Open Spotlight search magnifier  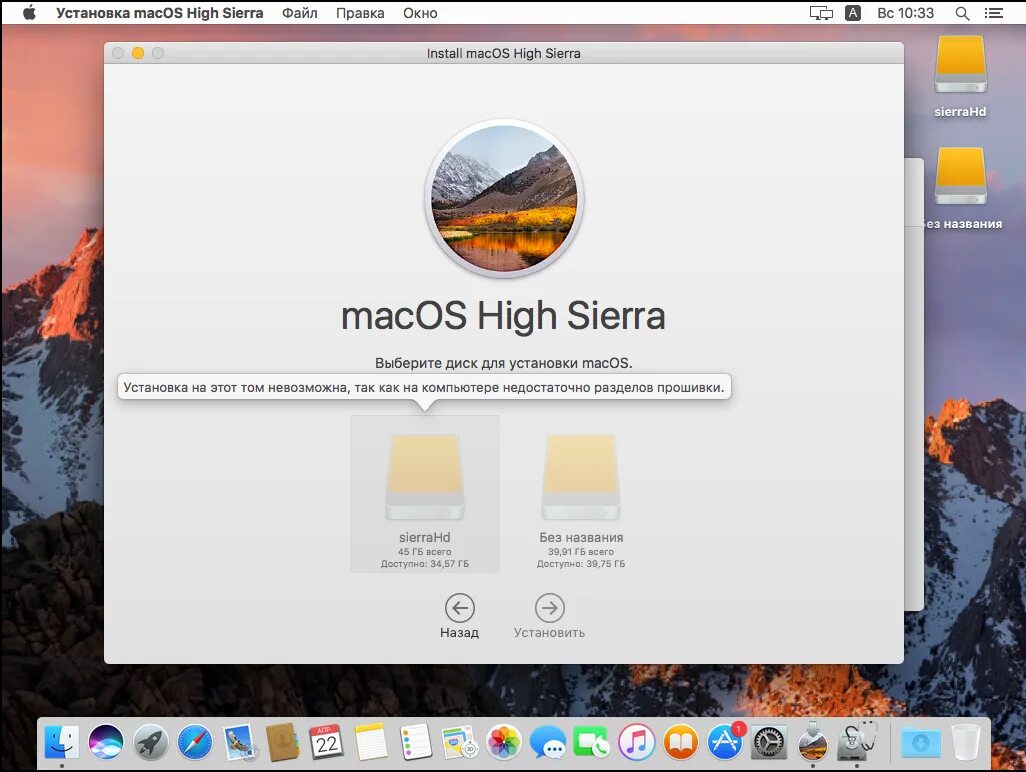962,12
